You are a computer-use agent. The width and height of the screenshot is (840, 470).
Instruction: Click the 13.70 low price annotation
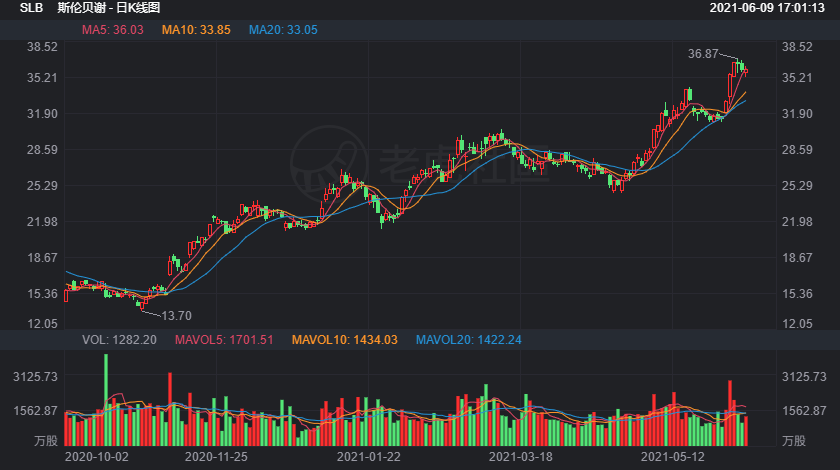(176, 316)
